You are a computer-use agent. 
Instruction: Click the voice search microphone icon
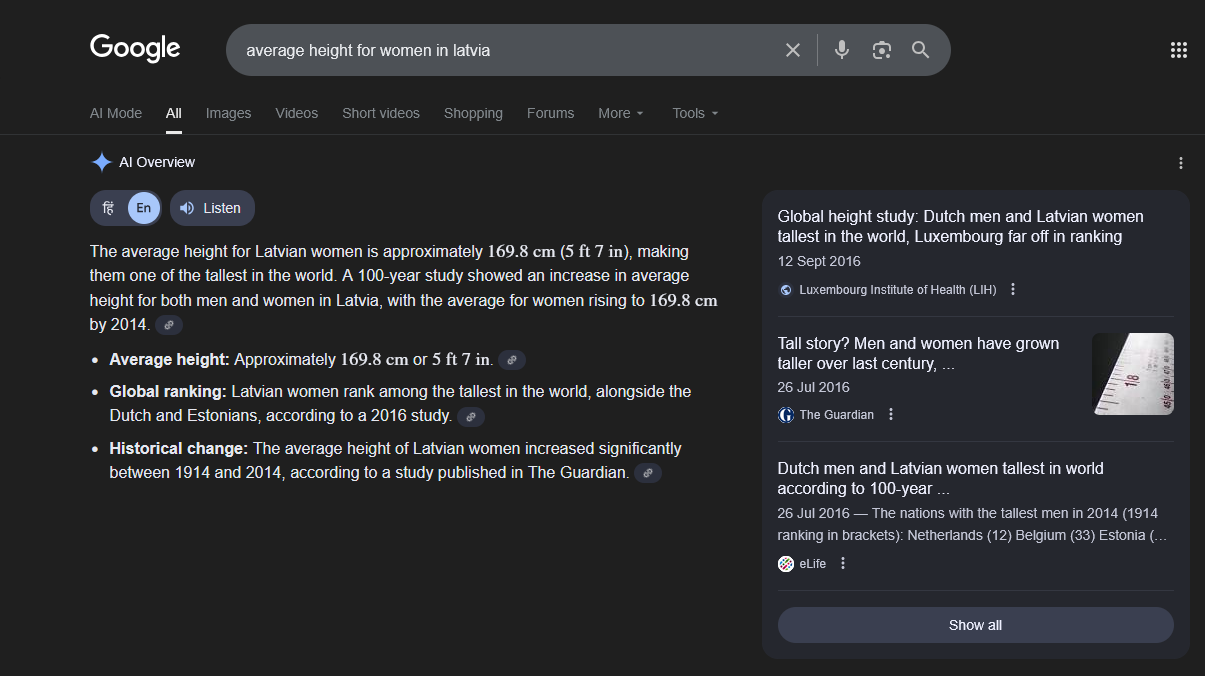[842, 50]
